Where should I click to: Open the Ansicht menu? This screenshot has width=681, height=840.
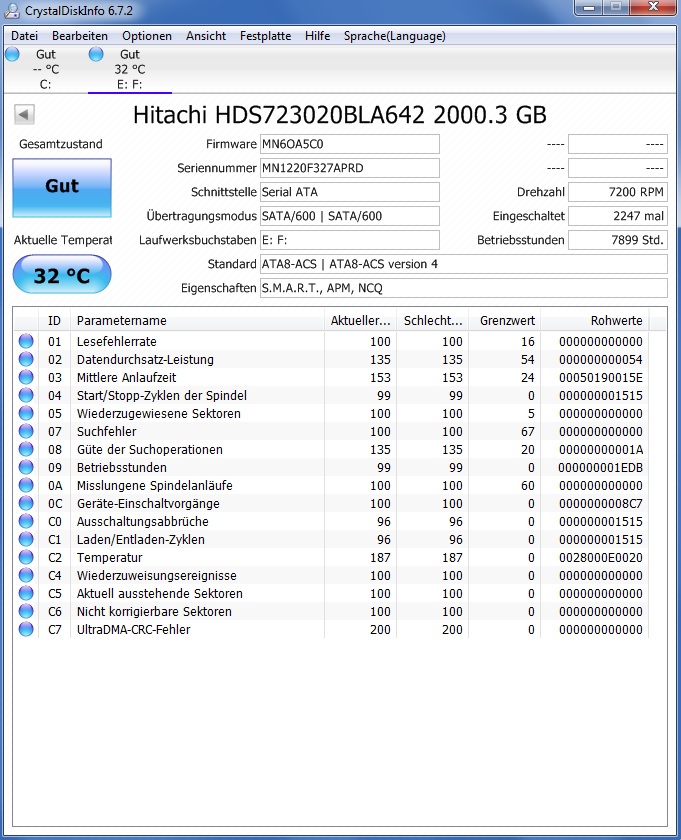[206, 36]
